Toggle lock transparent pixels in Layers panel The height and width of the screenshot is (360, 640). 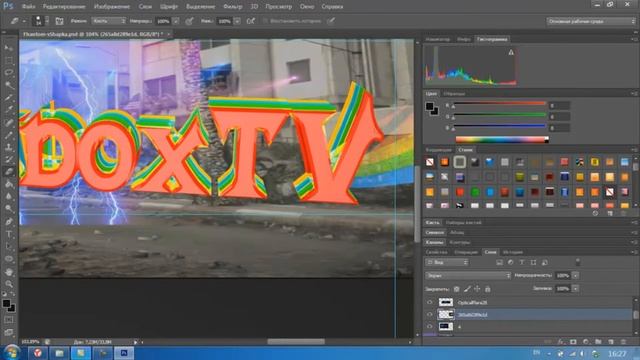[456, 289]
